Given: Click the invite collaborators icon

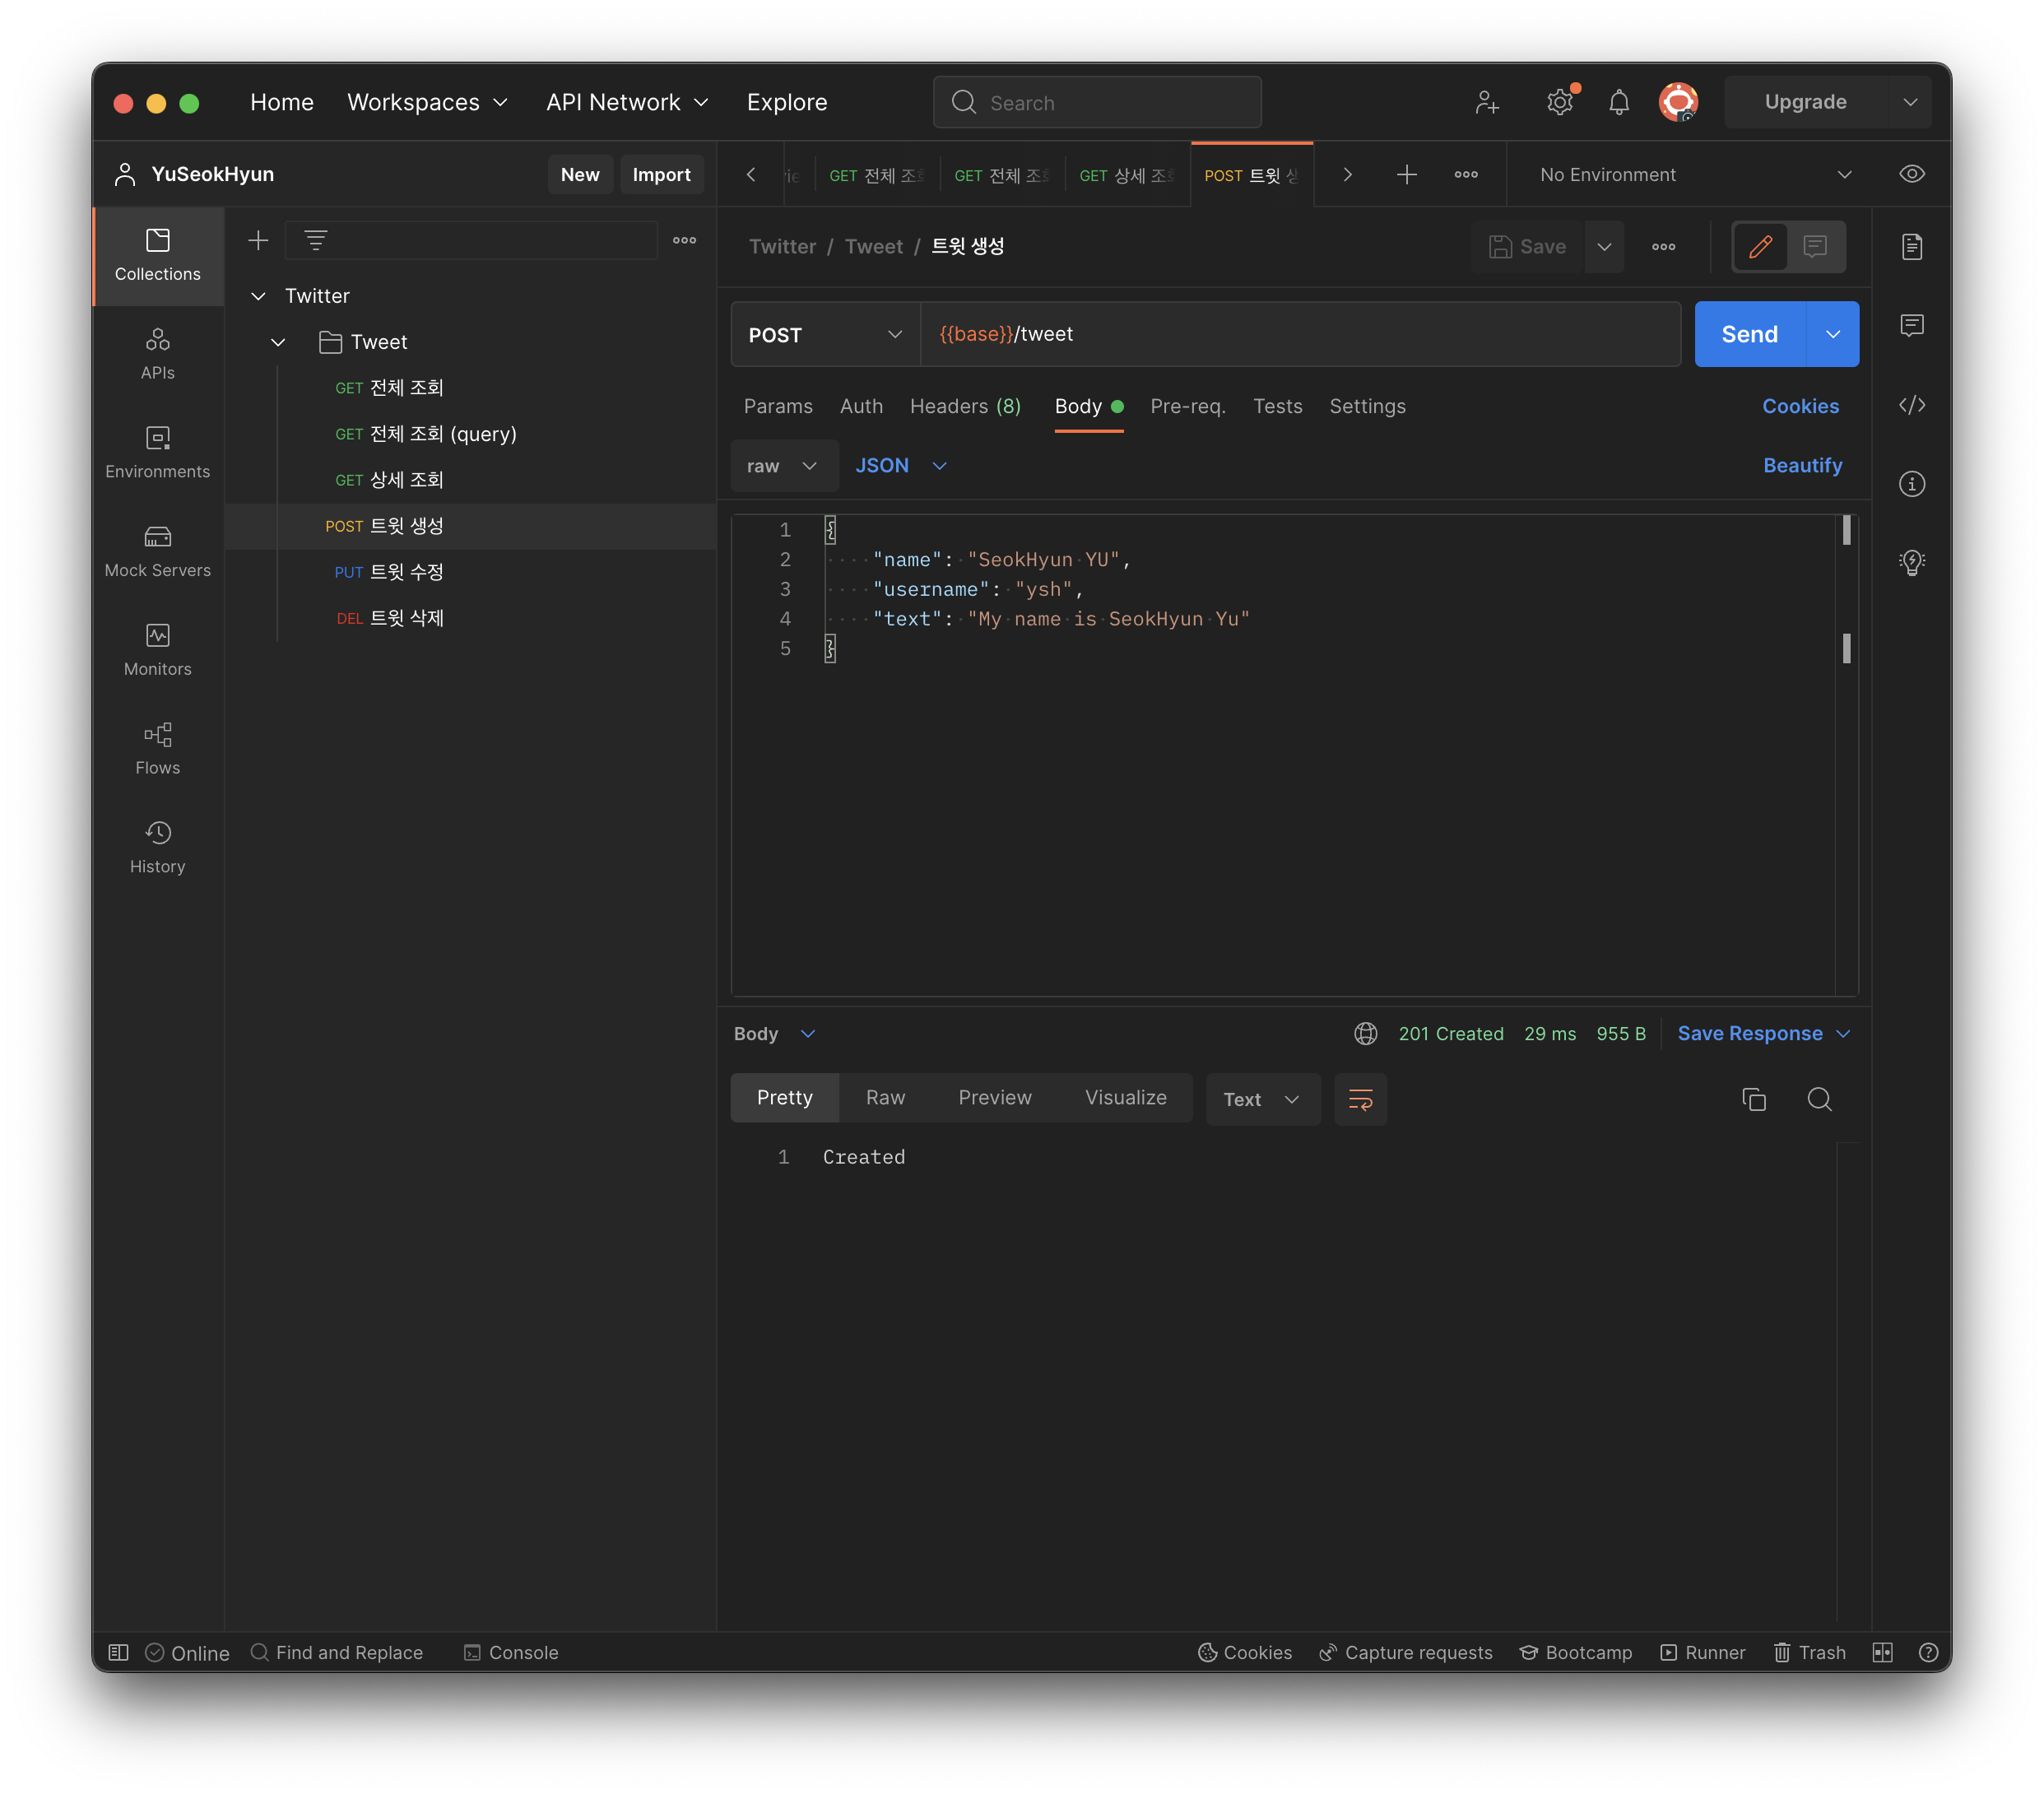Looking at the screenshot, I should [x=1487, y=102].
